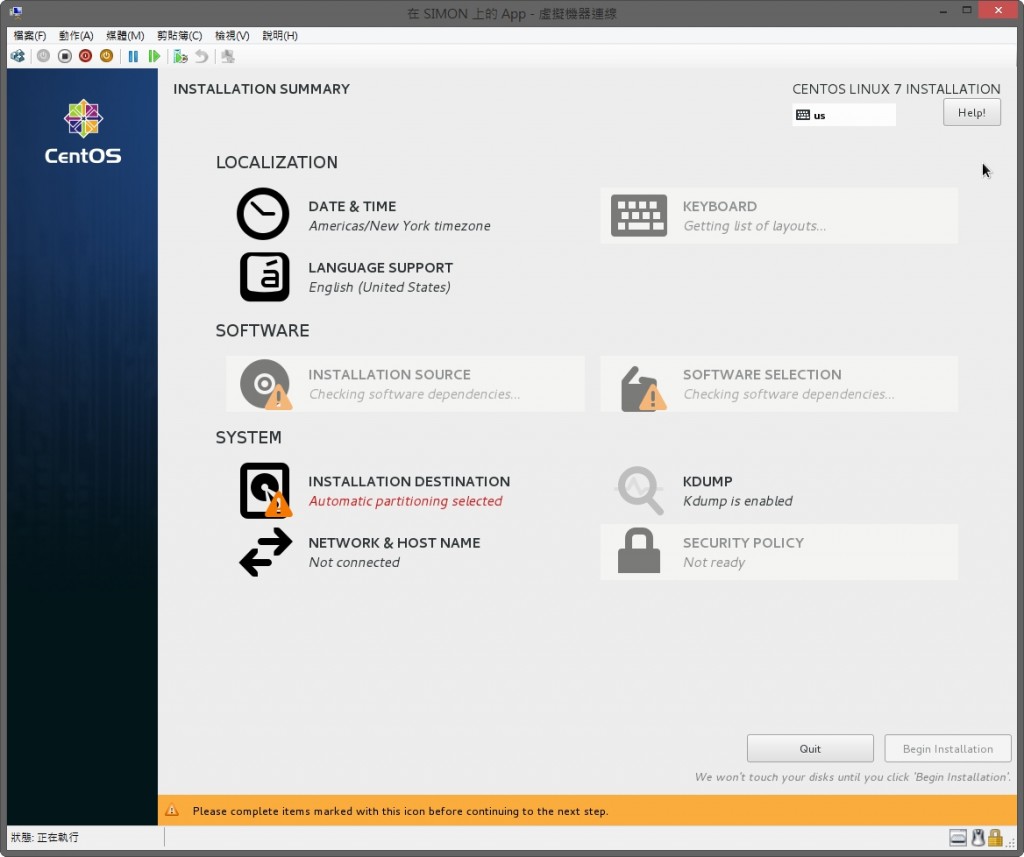Close the VM connection window
Image resolution: width=1024 pixels, height=857 pixels.
999,10
